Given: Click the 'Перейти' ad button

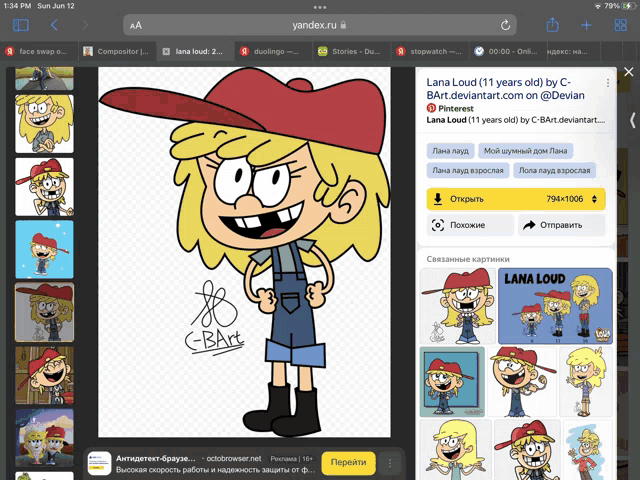Looking at the screenshot, I should (x=348, y=462).
